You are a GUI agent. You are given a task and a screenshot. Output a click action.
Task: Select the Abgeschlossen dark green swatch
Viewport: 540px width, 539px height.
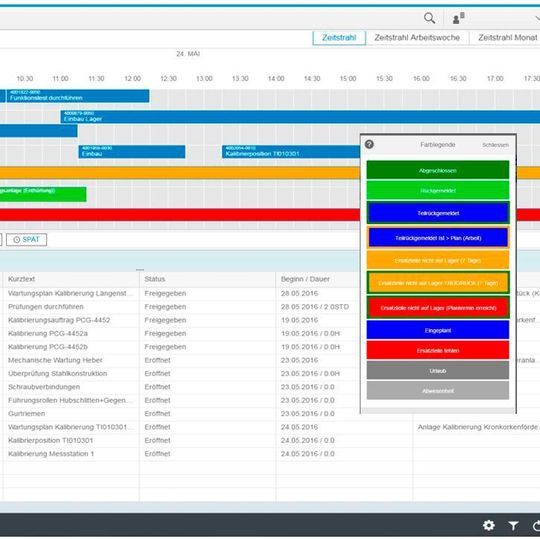click(438, 170)
